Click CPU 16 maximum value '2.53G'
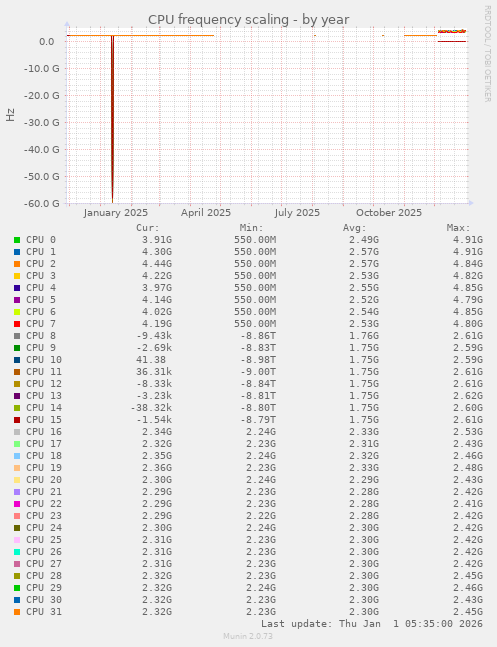The height and width of the screenshot is (647, 497). tap(468, 432)
